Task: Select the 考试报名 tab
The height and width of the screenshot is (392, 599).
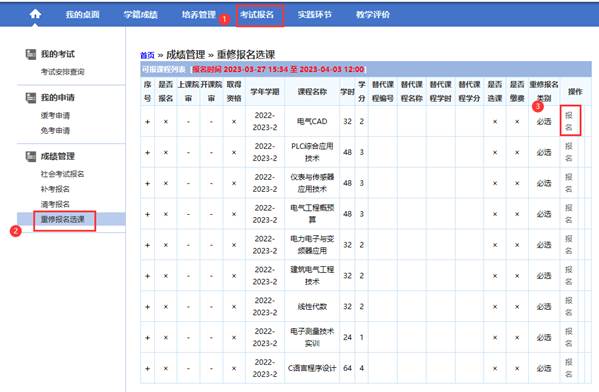Action: pyautogui.click(x=257, y=15)
